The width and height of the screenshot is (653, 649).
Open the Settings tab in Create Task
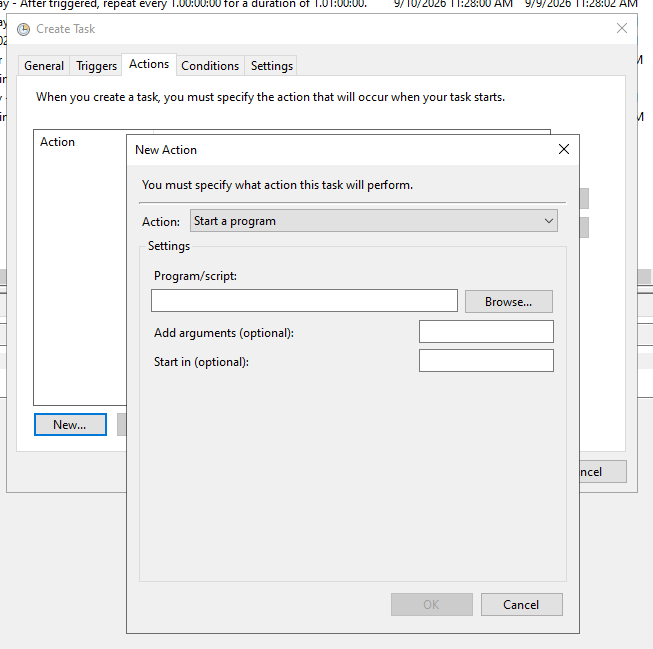pos(272,66)
